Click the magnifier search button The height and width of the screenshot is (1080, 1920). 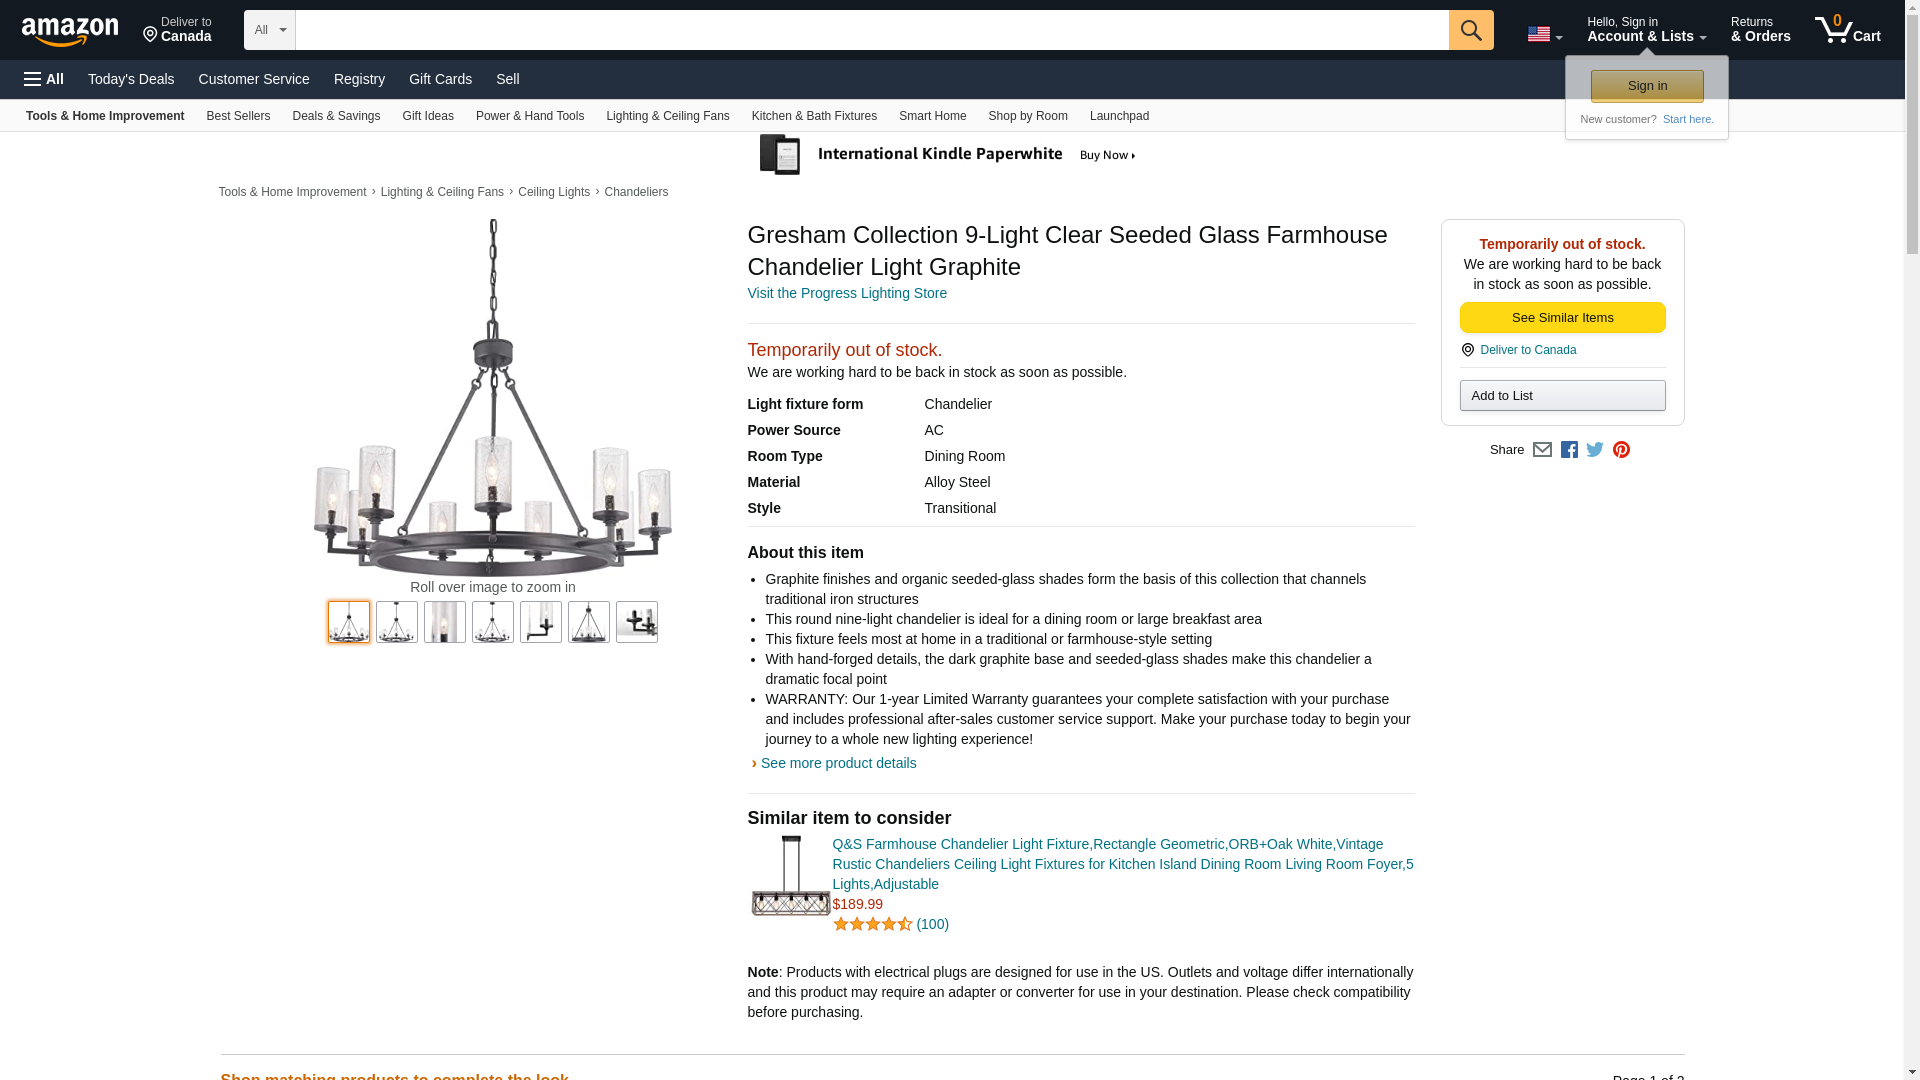pos(1470,30)
